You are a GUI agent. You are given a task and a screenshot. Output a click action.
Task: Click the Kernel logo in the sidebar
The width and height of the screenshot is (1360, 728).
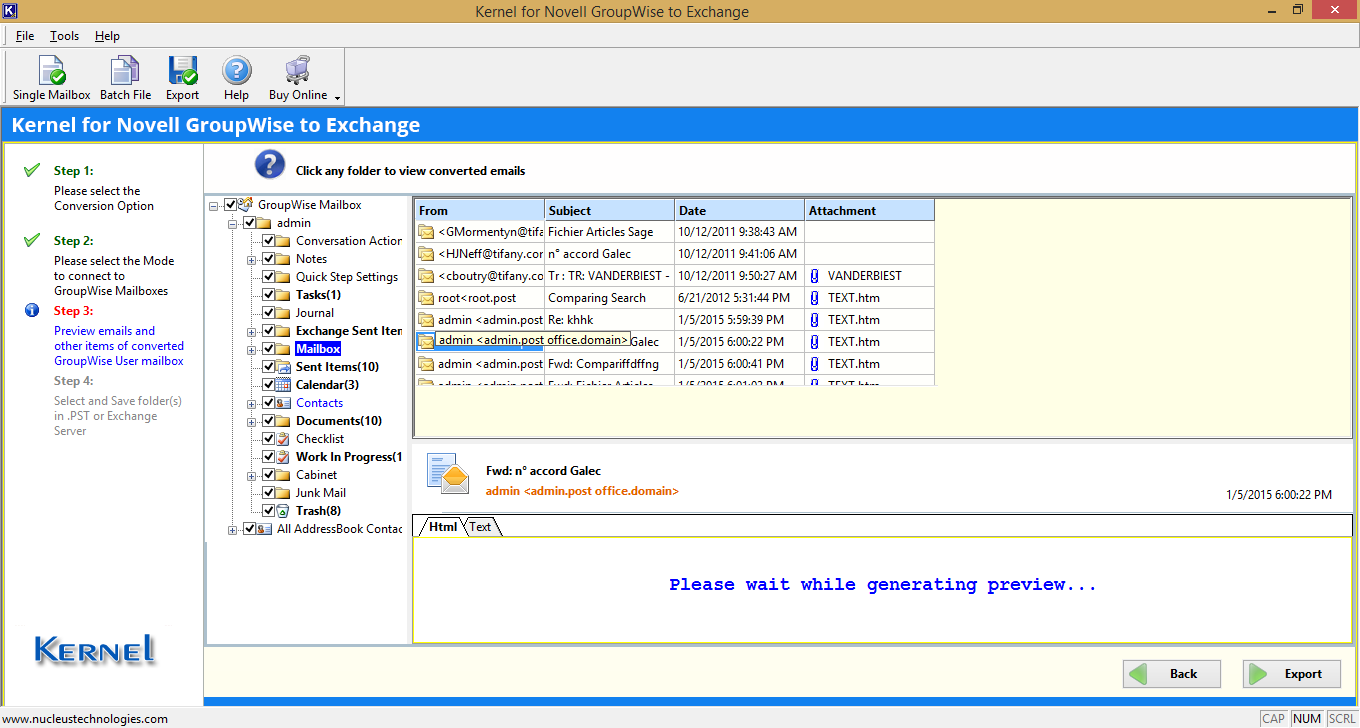93,650
